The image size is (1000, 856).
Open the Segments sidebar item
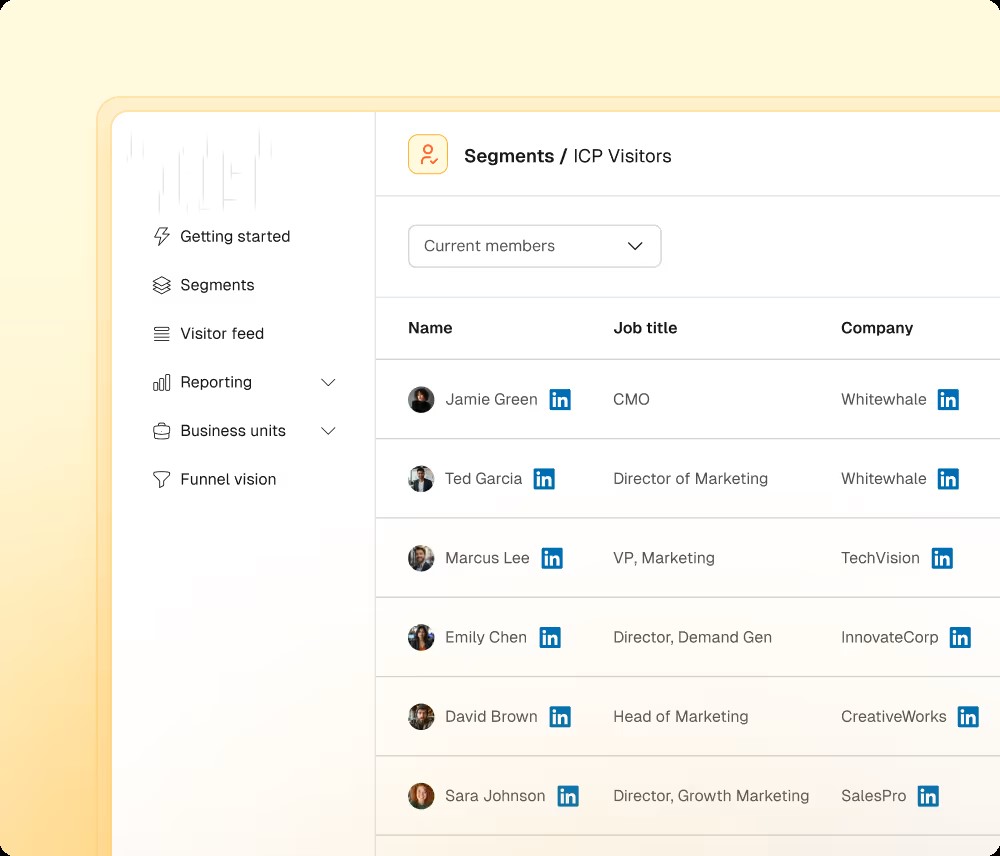click(x=216, y=285)
